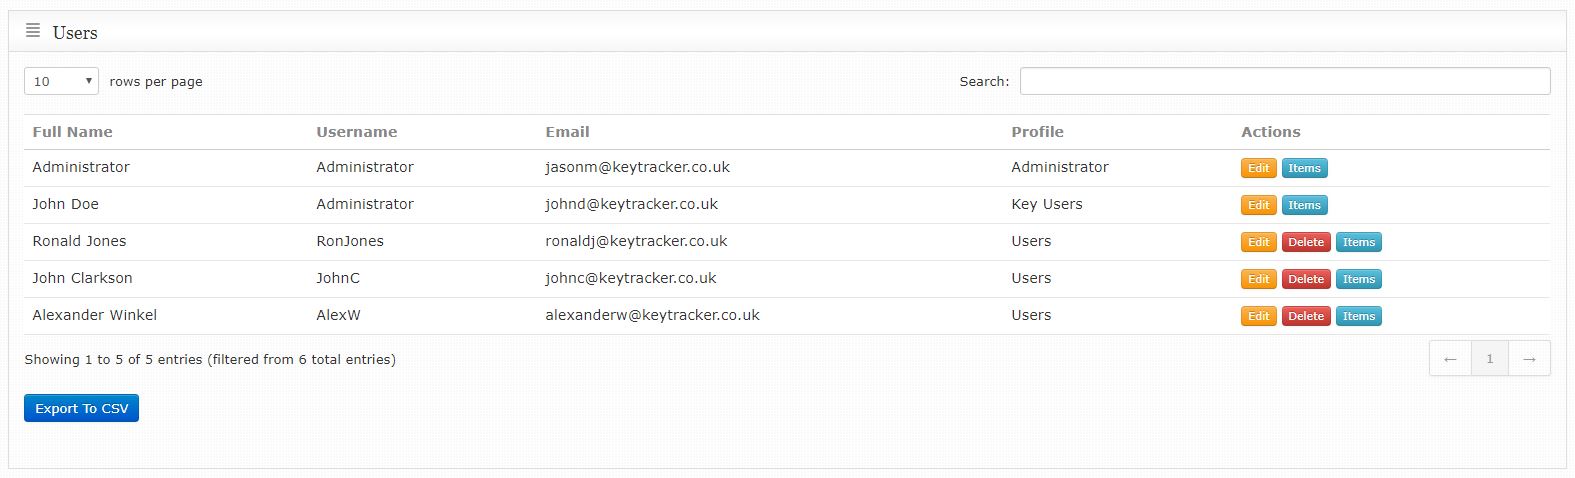Edit John Doe's user account

1258,205
